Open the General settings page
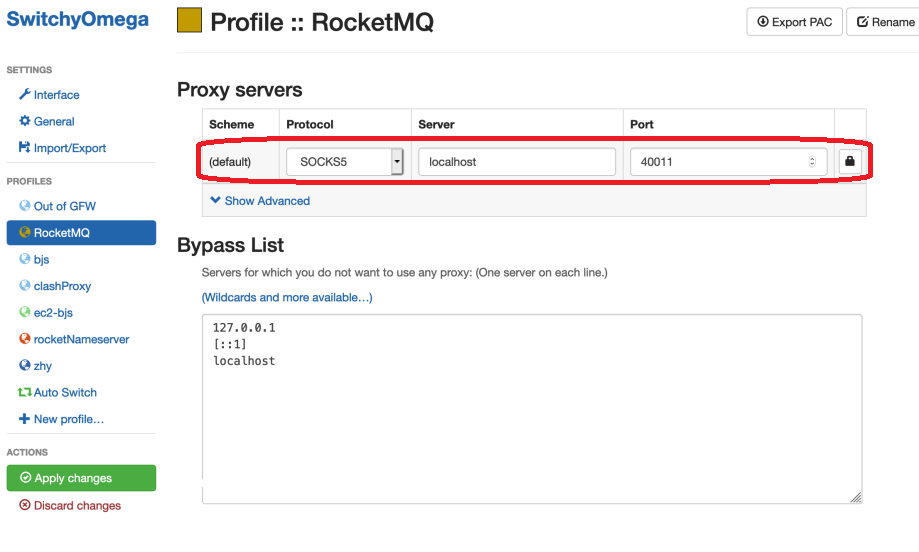 [x=54, y=121]
